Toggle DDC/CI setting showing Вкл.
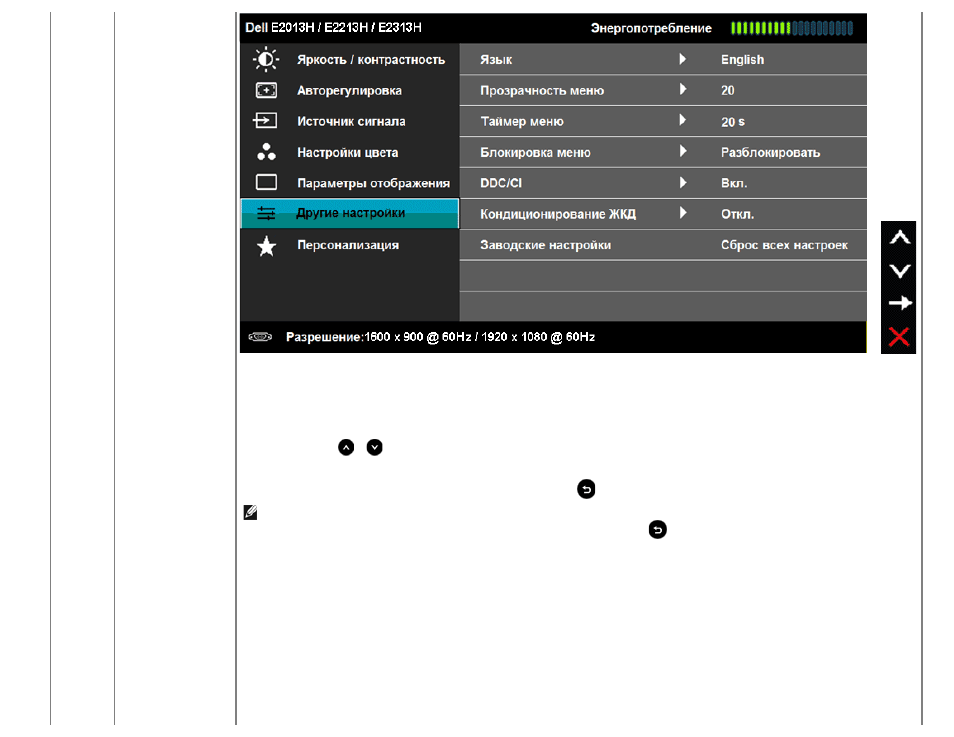Viewport: 954px width, 737px height. (x=734, y=183)
